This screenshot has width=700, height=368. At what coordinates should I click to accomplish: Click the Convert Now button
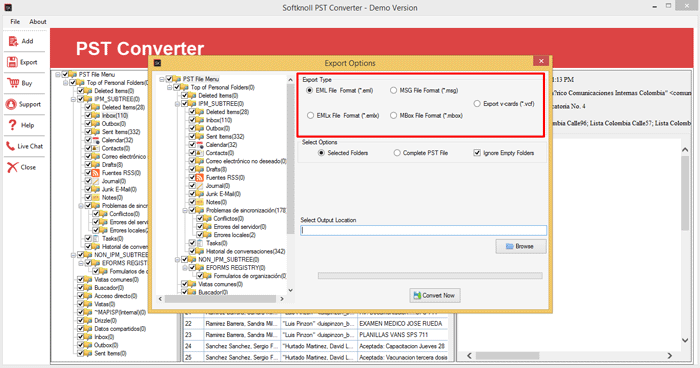pyautogui.click(x=435, y=295)
